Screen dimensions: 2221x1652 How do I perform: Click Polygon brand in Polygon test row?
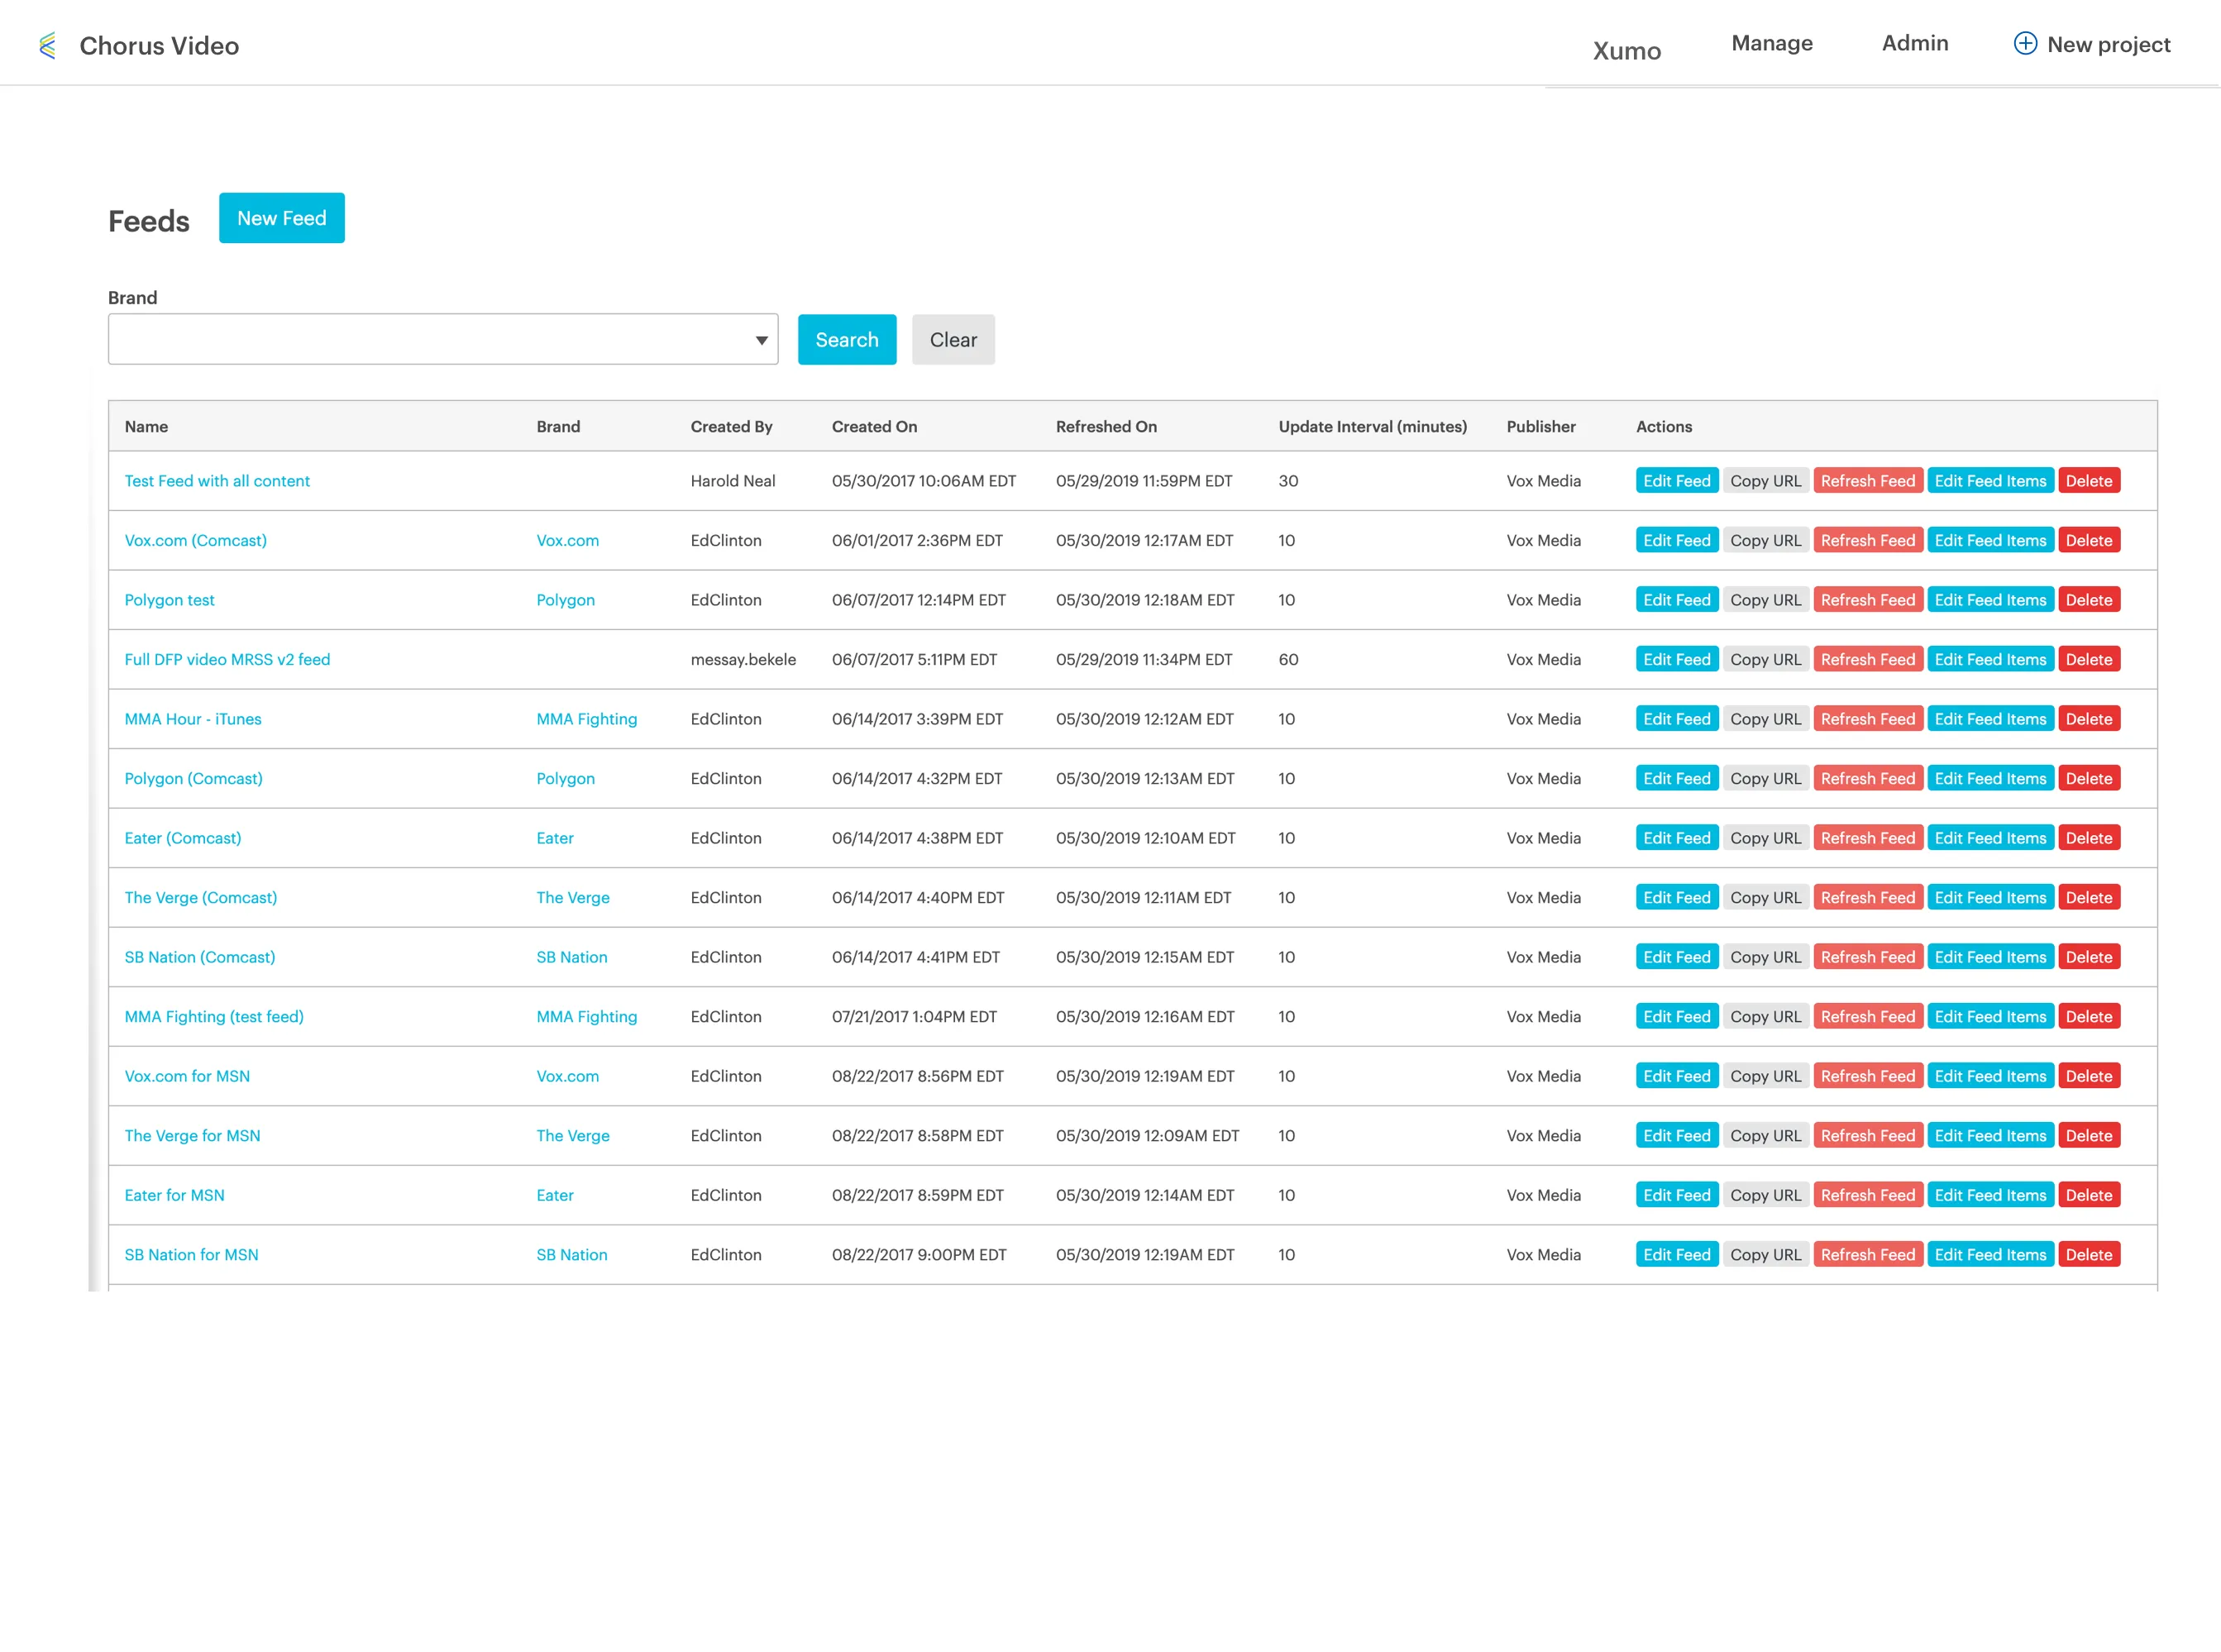[x=565, y=600]
